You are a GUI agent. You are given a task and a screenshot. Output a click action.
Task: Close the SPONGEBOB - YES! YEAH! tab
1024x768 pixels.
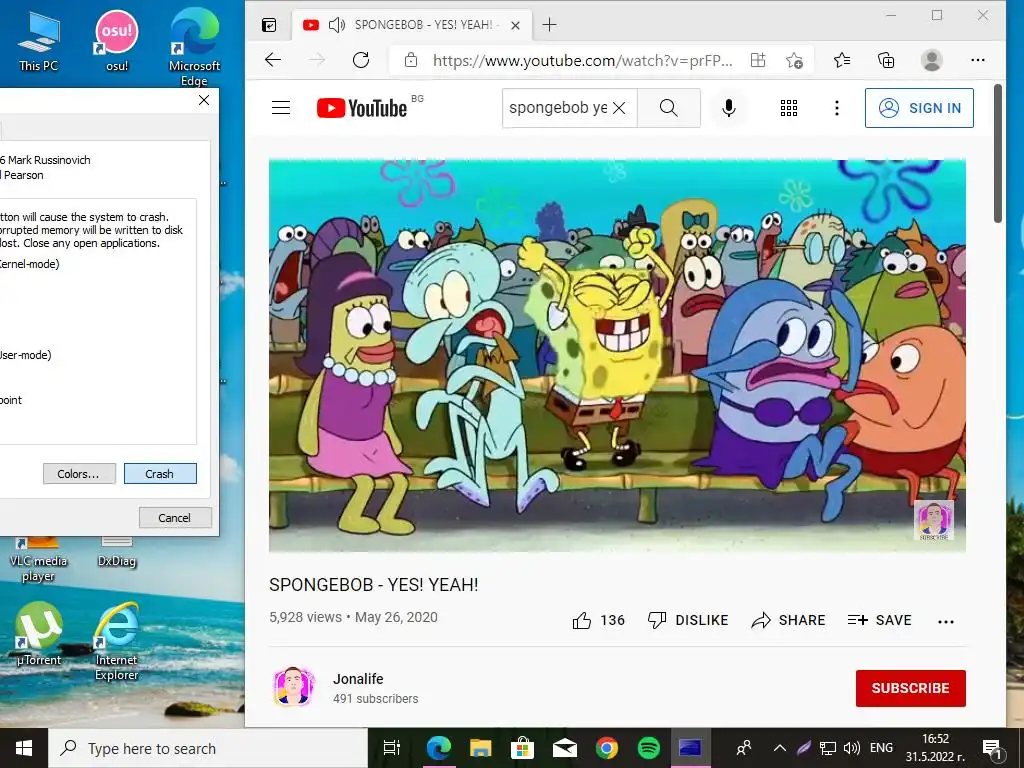point(515,25)
